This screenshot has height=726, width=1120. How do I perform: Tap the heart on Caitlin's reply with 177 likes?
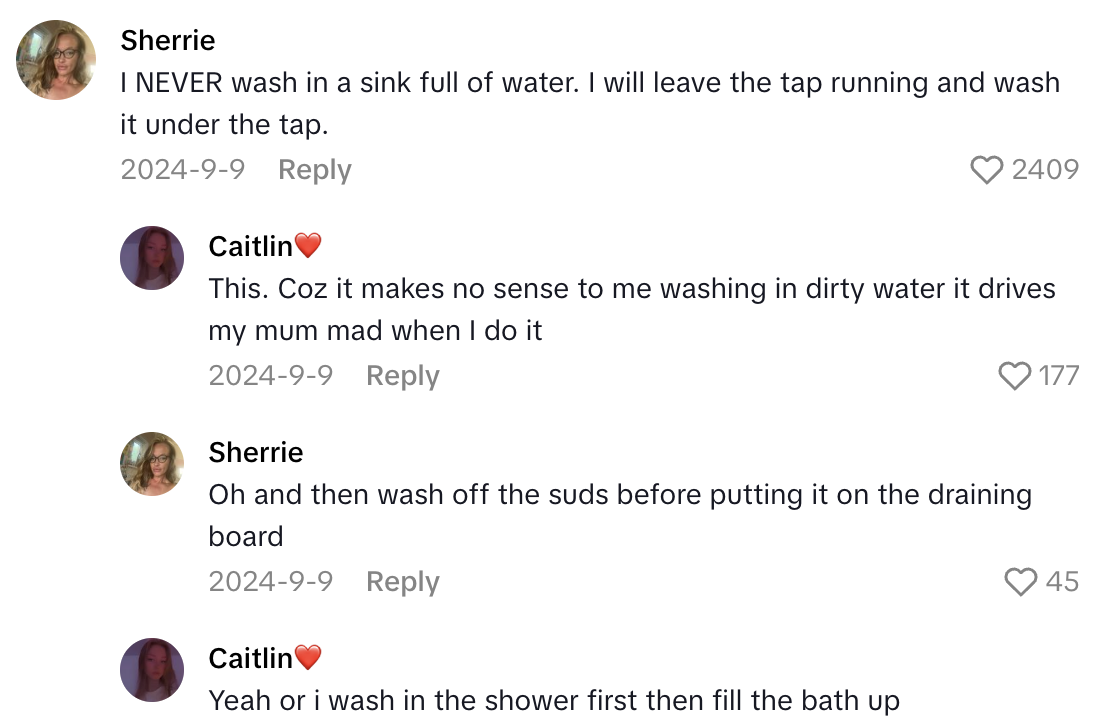click(x=1016, y=376)
